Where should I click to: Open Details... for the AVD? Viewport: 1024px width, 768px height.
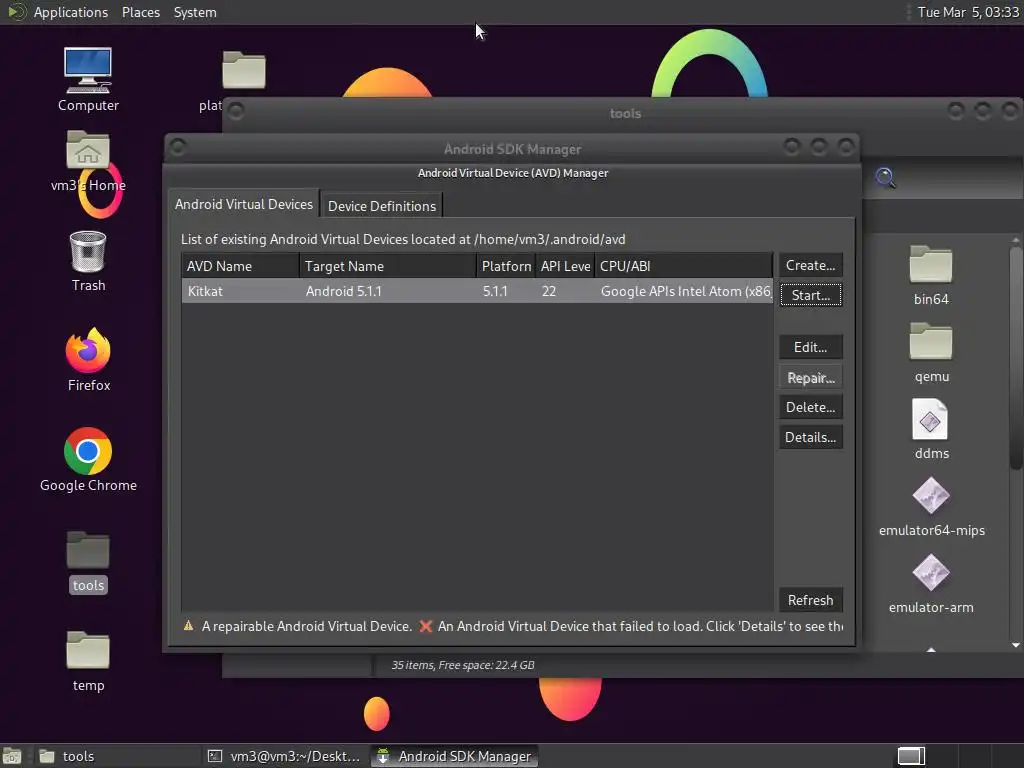(810, 438)
